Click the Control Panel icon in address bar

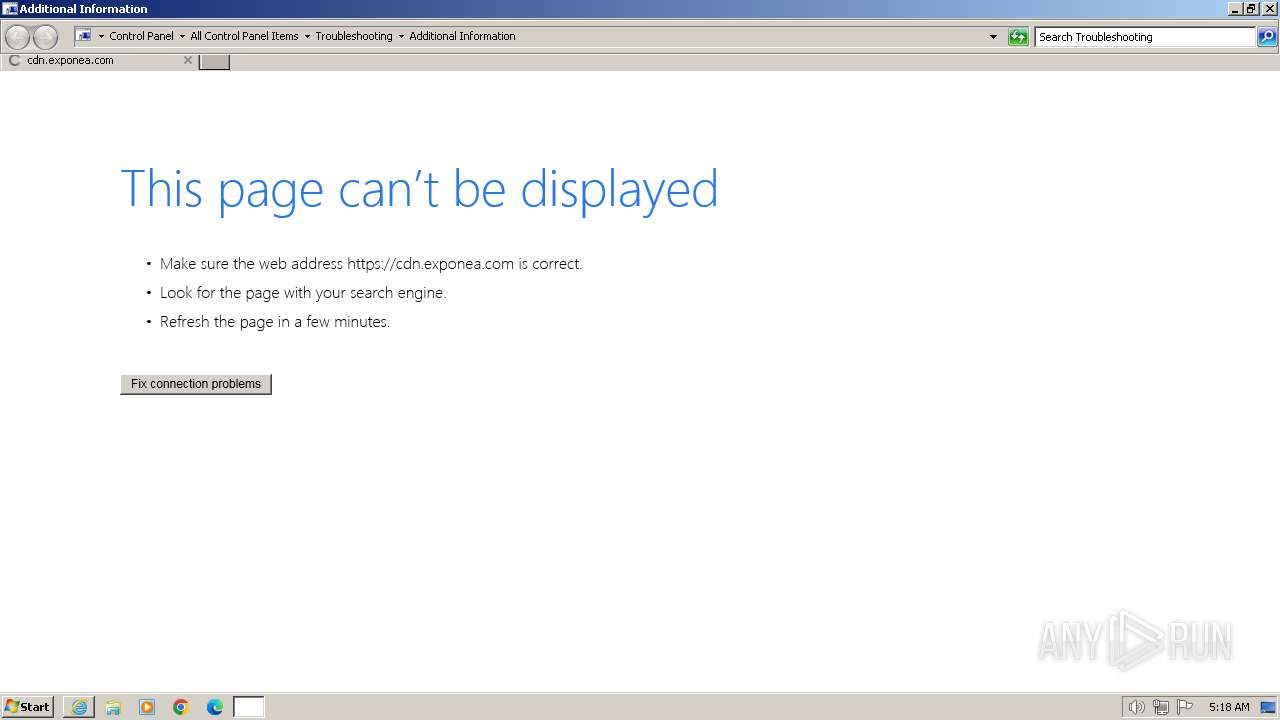[x=84, y=36]
